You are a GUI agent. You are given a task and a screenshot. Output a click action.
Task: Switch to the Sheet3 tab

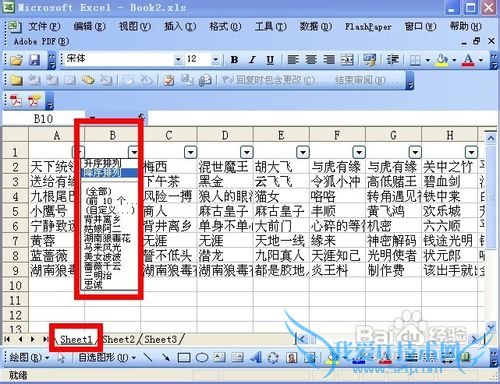[x=160, y=339]
